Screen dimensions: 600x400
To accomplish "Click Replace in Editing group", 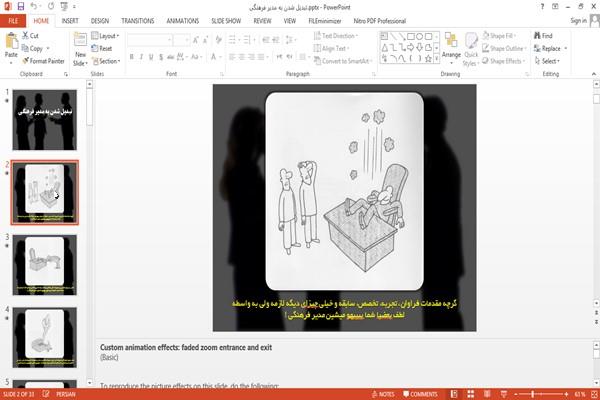I will (x=548, y=48).
